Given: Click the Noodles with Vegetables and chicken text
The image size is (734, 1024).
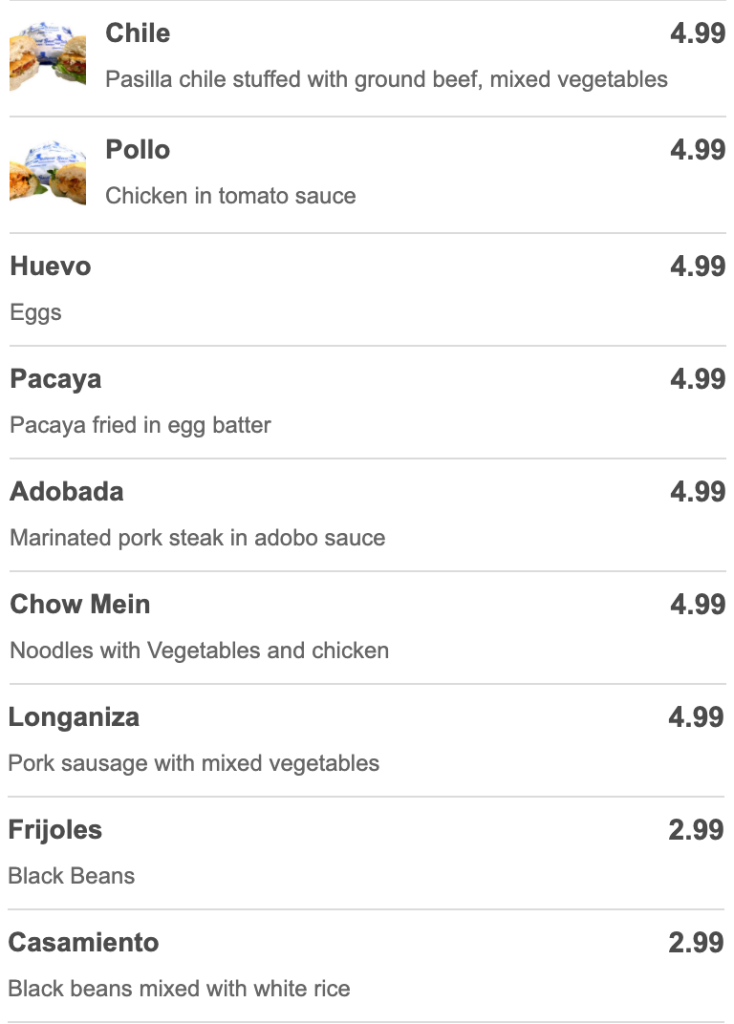Looking at the screenshot, I should click(199, 651).
